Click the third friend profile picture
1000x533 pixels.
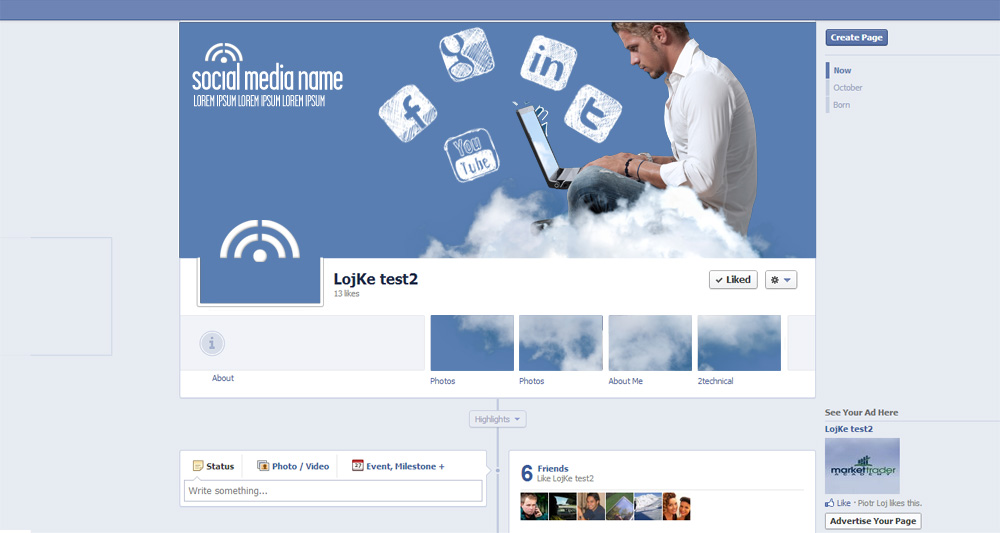tap(591, 506)
